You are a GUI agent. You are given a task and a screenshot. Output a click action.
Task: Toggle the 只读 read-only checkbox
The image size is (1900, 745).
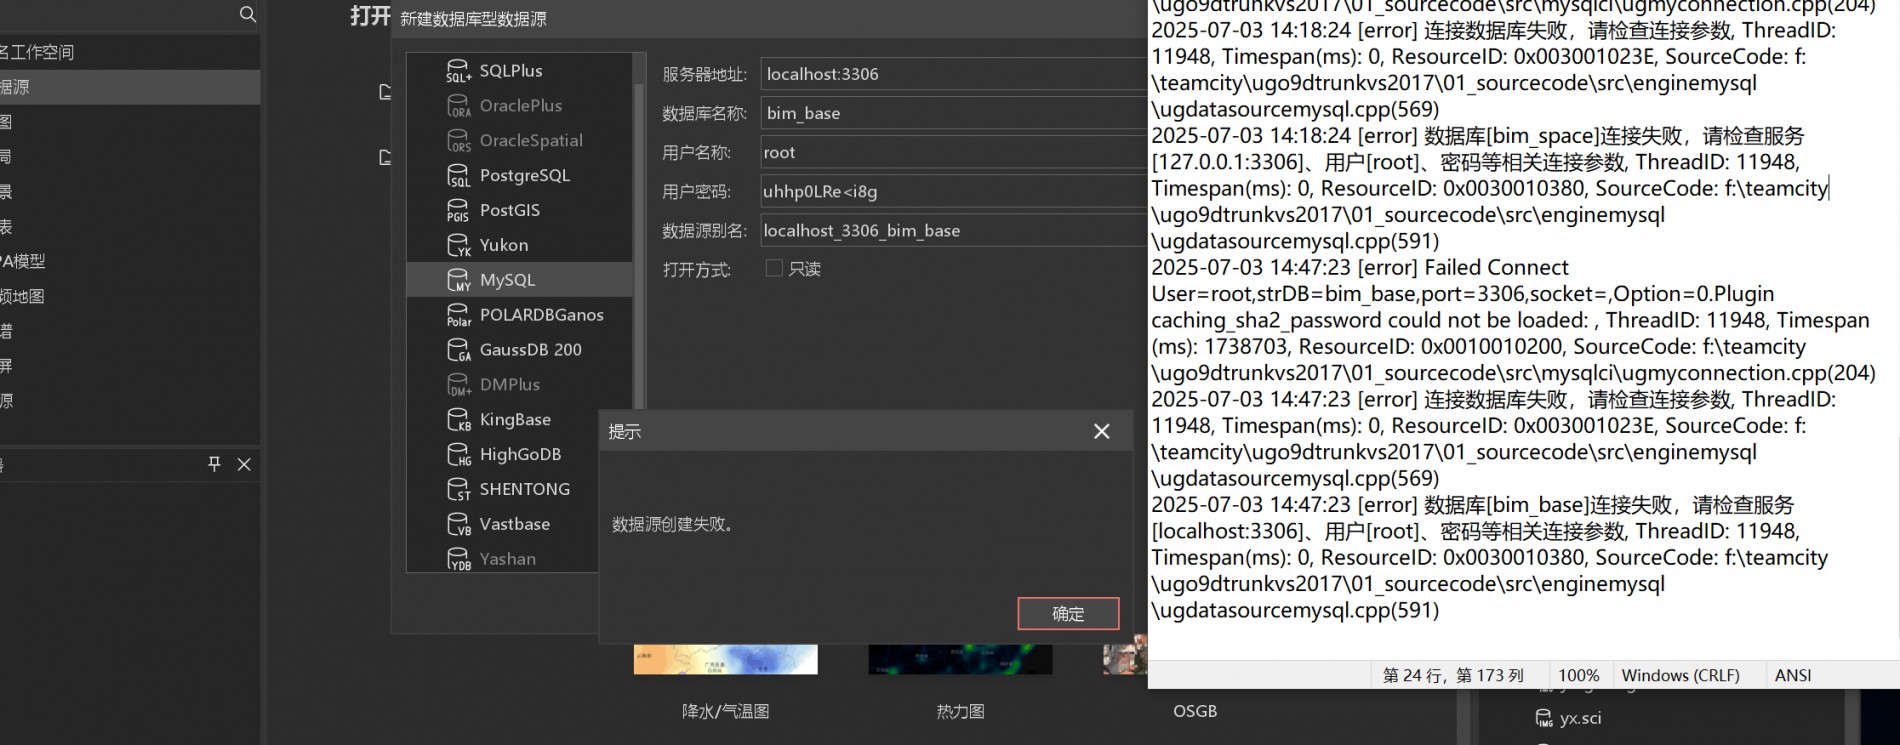coord(774,268)
